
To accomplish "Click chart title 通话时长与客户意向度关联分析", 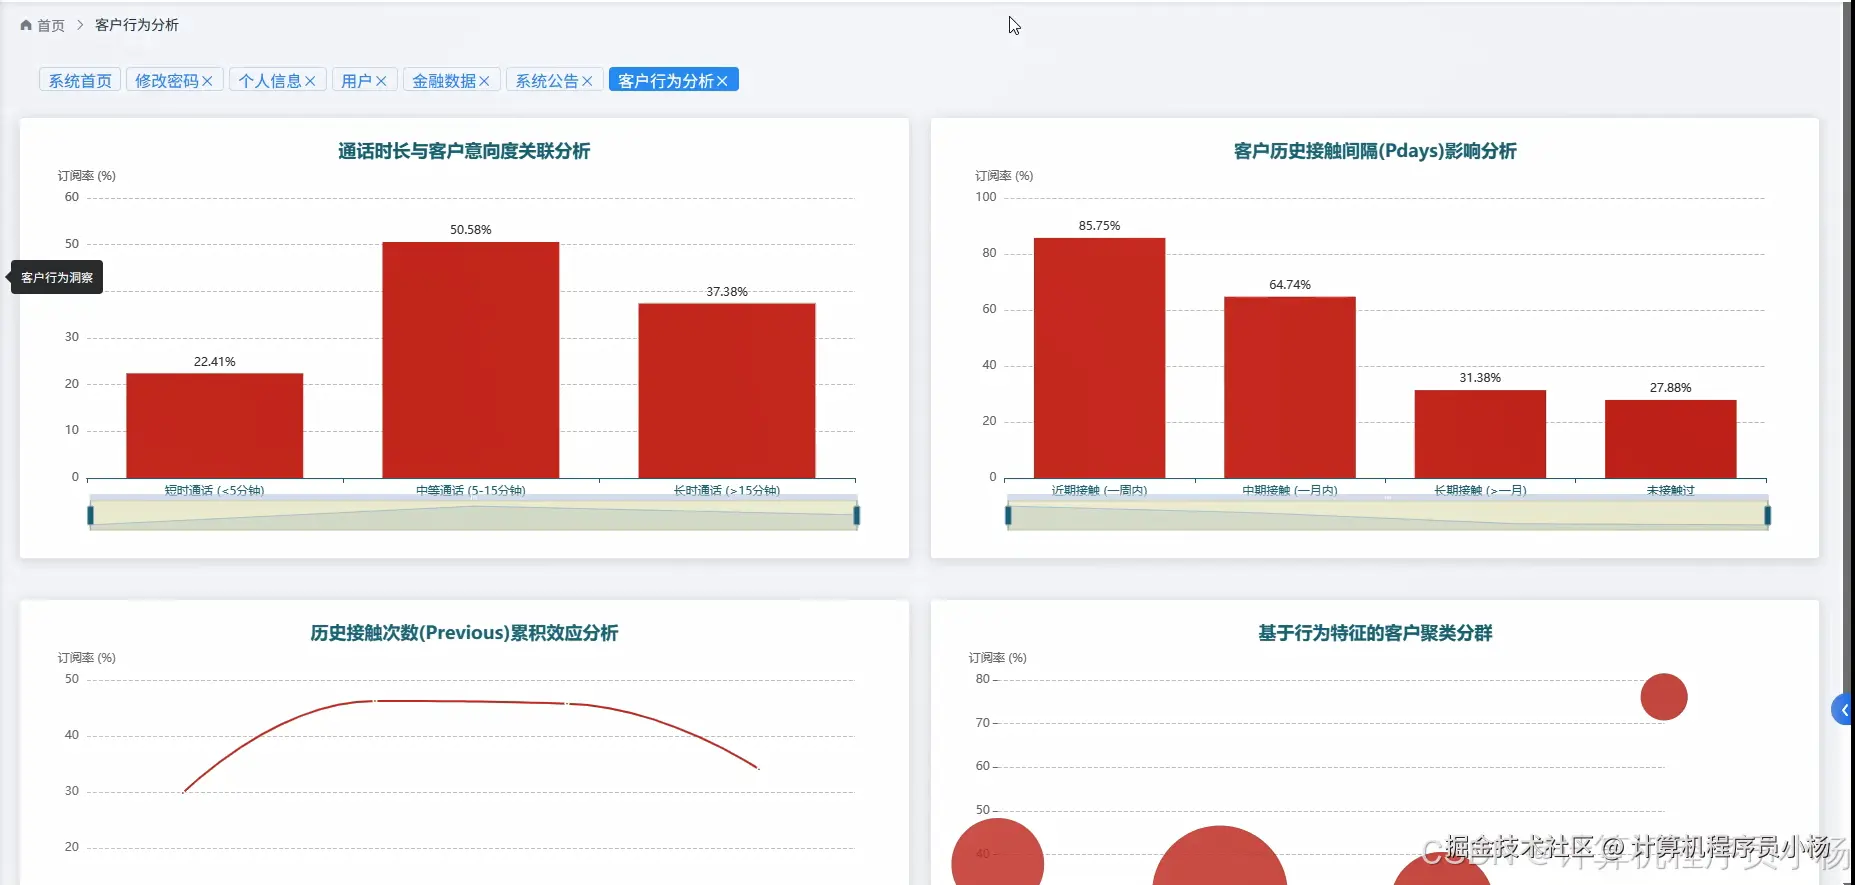I will (464, 151).
